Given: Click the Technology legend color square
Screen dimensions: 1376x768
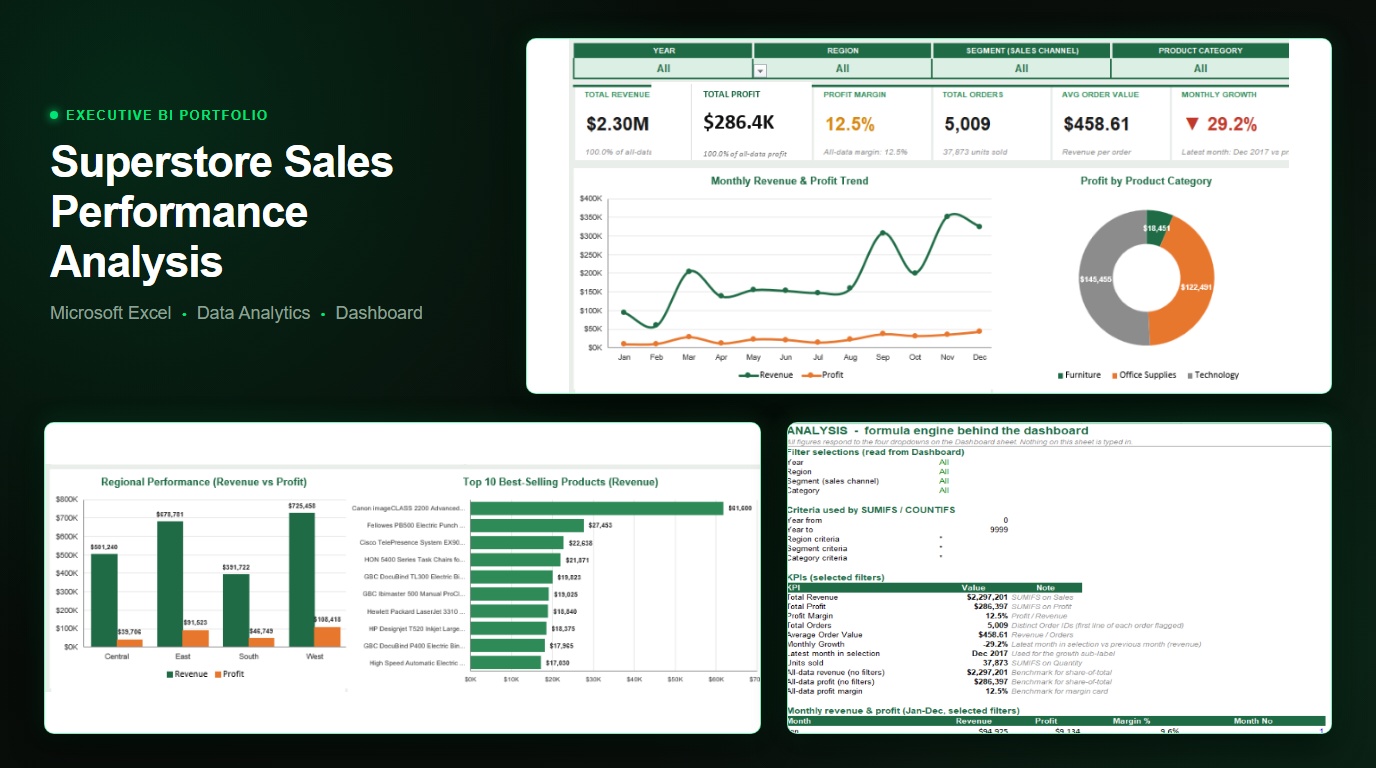Looking at the screenshot, I should click(1189, 376).
